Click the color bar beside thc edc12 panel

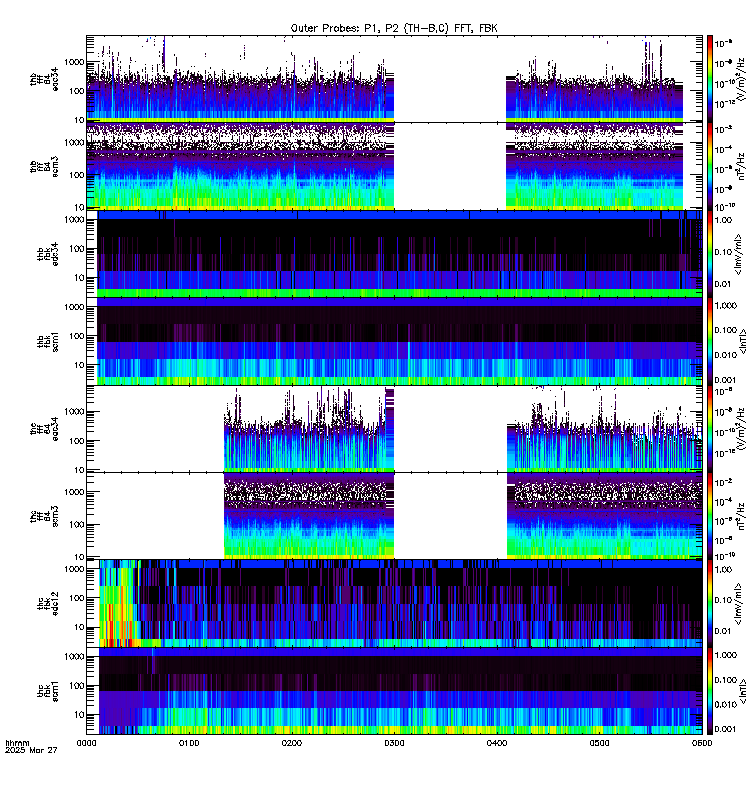[x=710, y=604]
